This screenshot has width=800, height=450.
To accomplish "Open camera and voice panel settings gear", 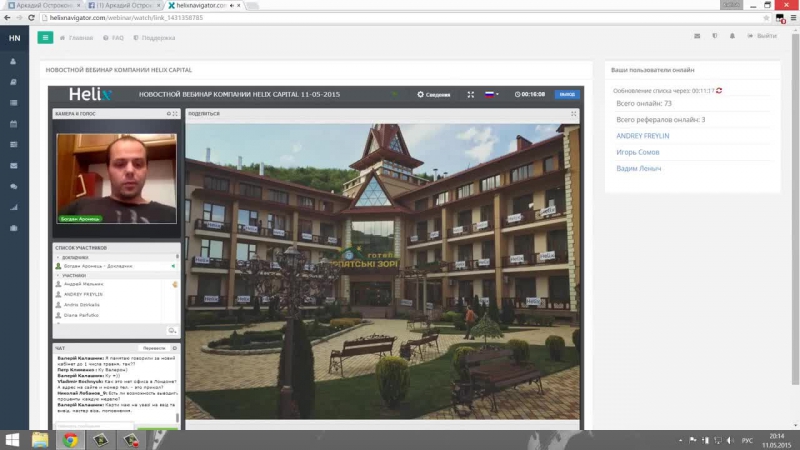I will pyautogui.click(x=169, y=114).
